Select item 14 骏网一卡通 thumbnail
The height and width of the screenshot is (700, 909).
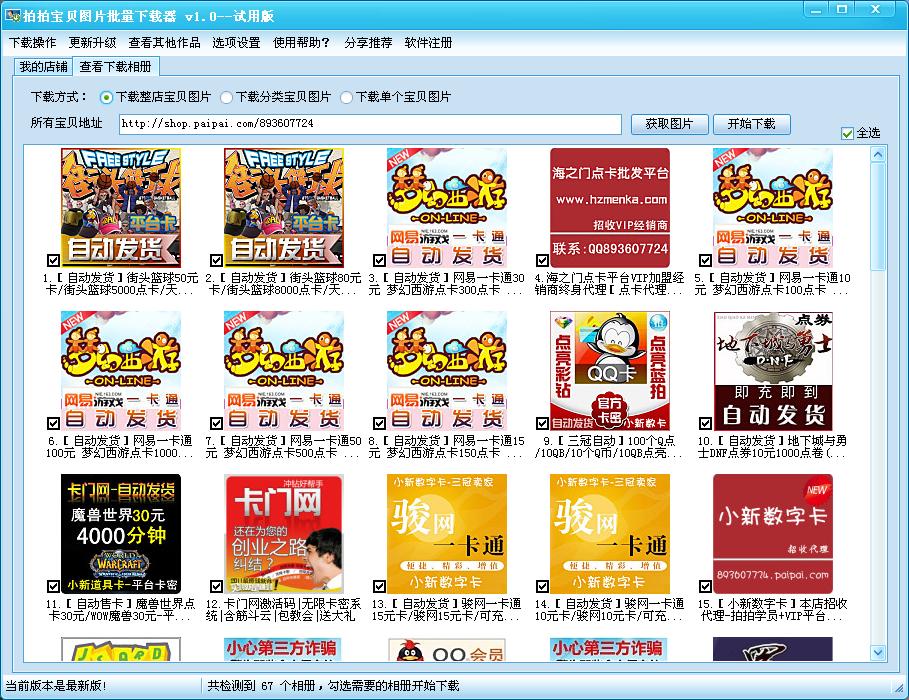pos(610,534)
